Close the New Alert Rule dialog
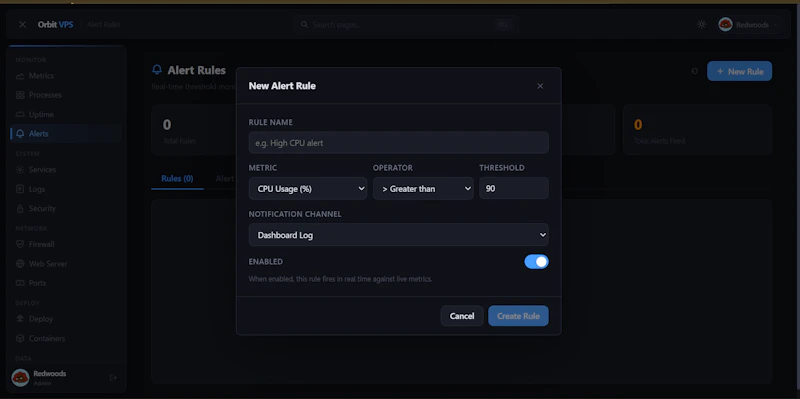This screenshot has width=800, height=399. point(540,86)
